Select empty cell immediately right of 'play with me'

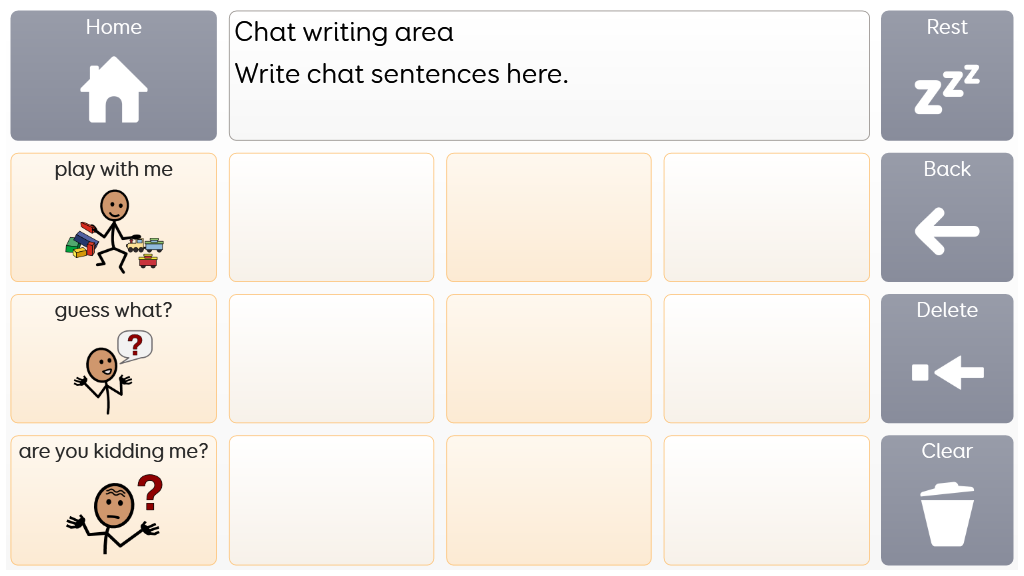(x=332, y=217)
